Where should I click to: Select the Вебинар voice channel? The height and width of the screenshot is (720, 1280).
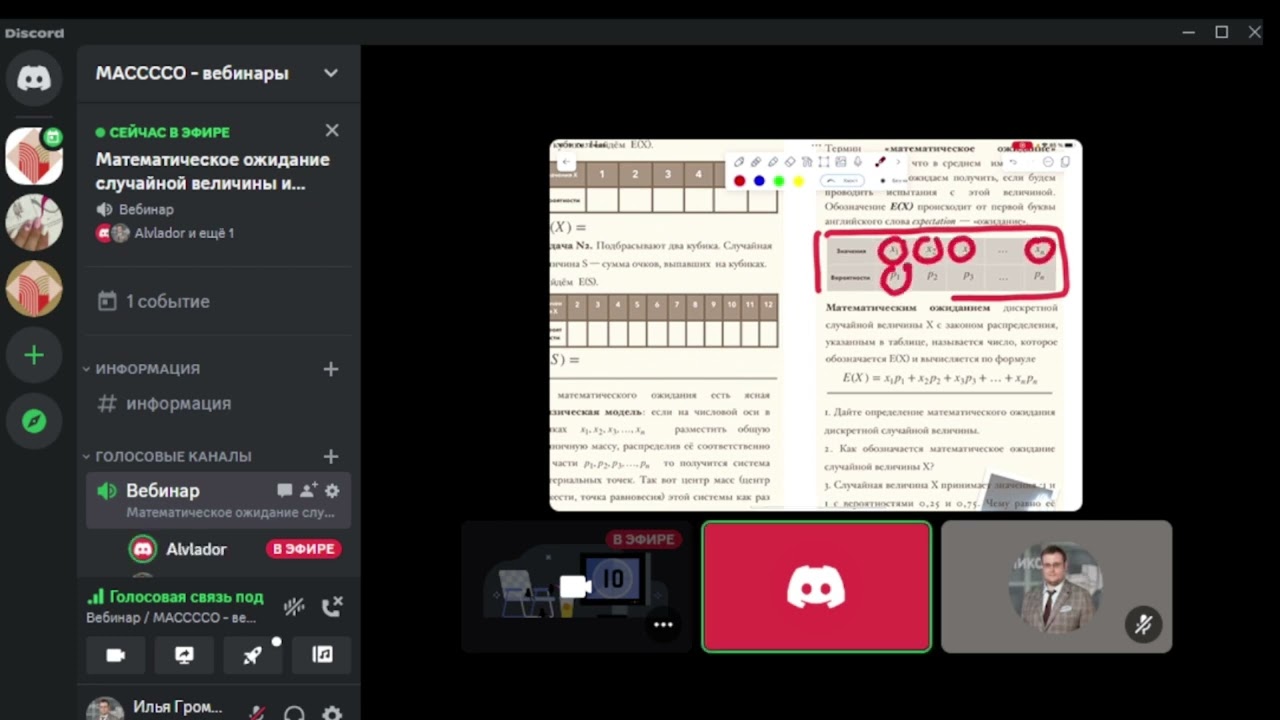218,499
